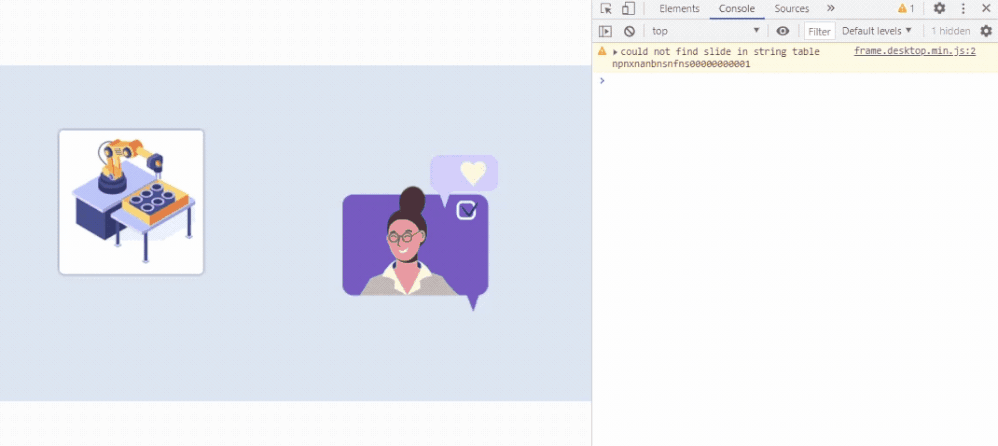Viewport: 998px width, 446px height.
Task: Expand the warning message triangle
Action: pyautogui.click(x=615, y=52)
